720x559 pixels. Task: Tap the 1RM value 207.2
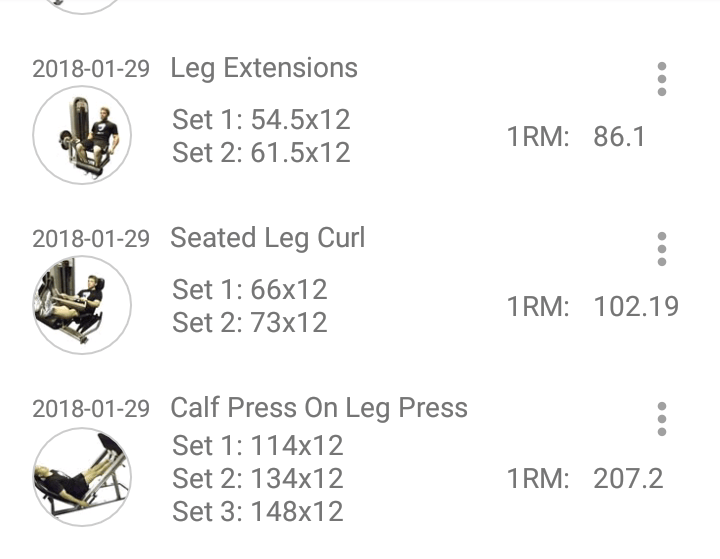pos(628,478)
